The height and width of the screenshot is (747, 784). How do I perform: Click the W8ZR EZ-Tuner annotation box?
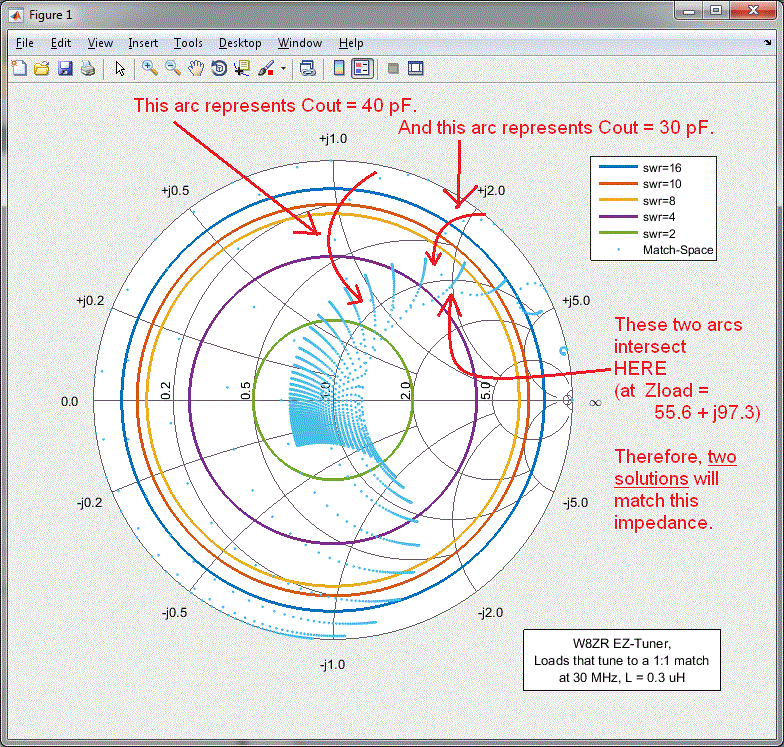click(622, 660)
